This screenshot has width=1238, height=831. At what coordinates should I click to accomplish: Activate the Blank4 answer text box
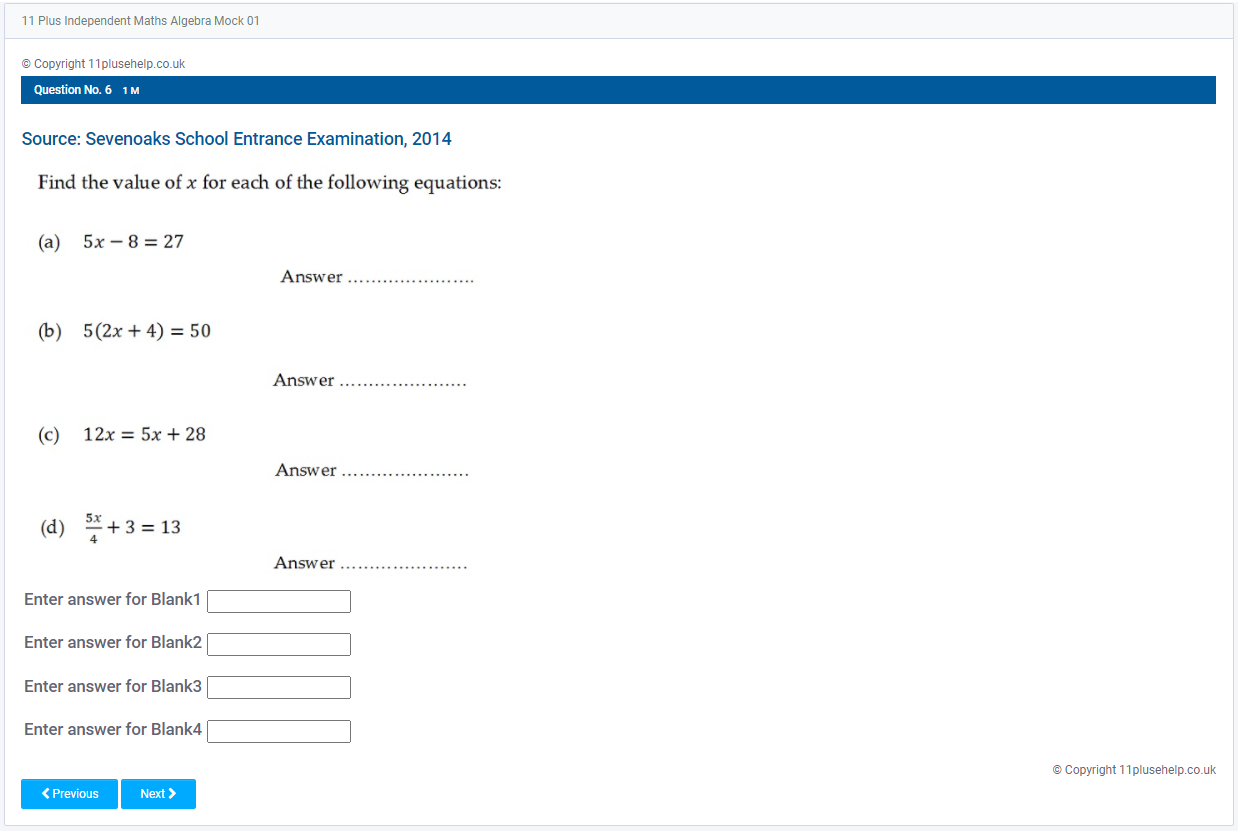(x=278, y=731)
